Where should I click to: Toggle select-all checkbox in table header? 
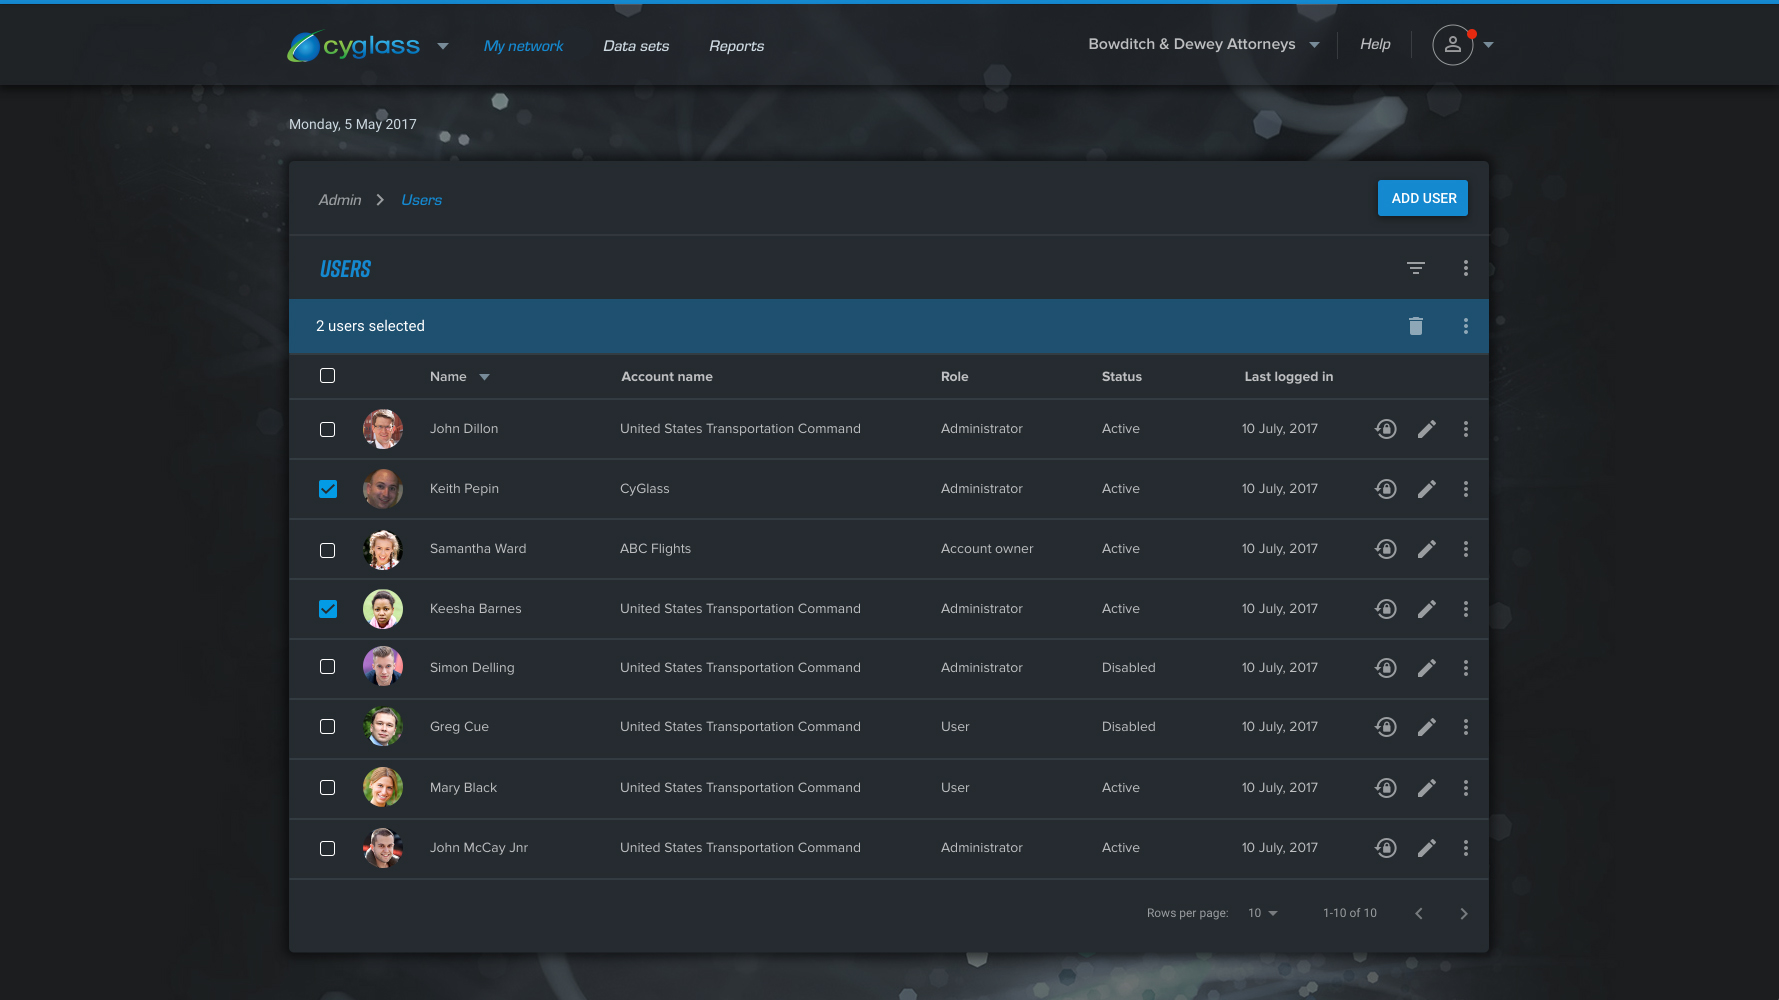[x=328, y=376]
